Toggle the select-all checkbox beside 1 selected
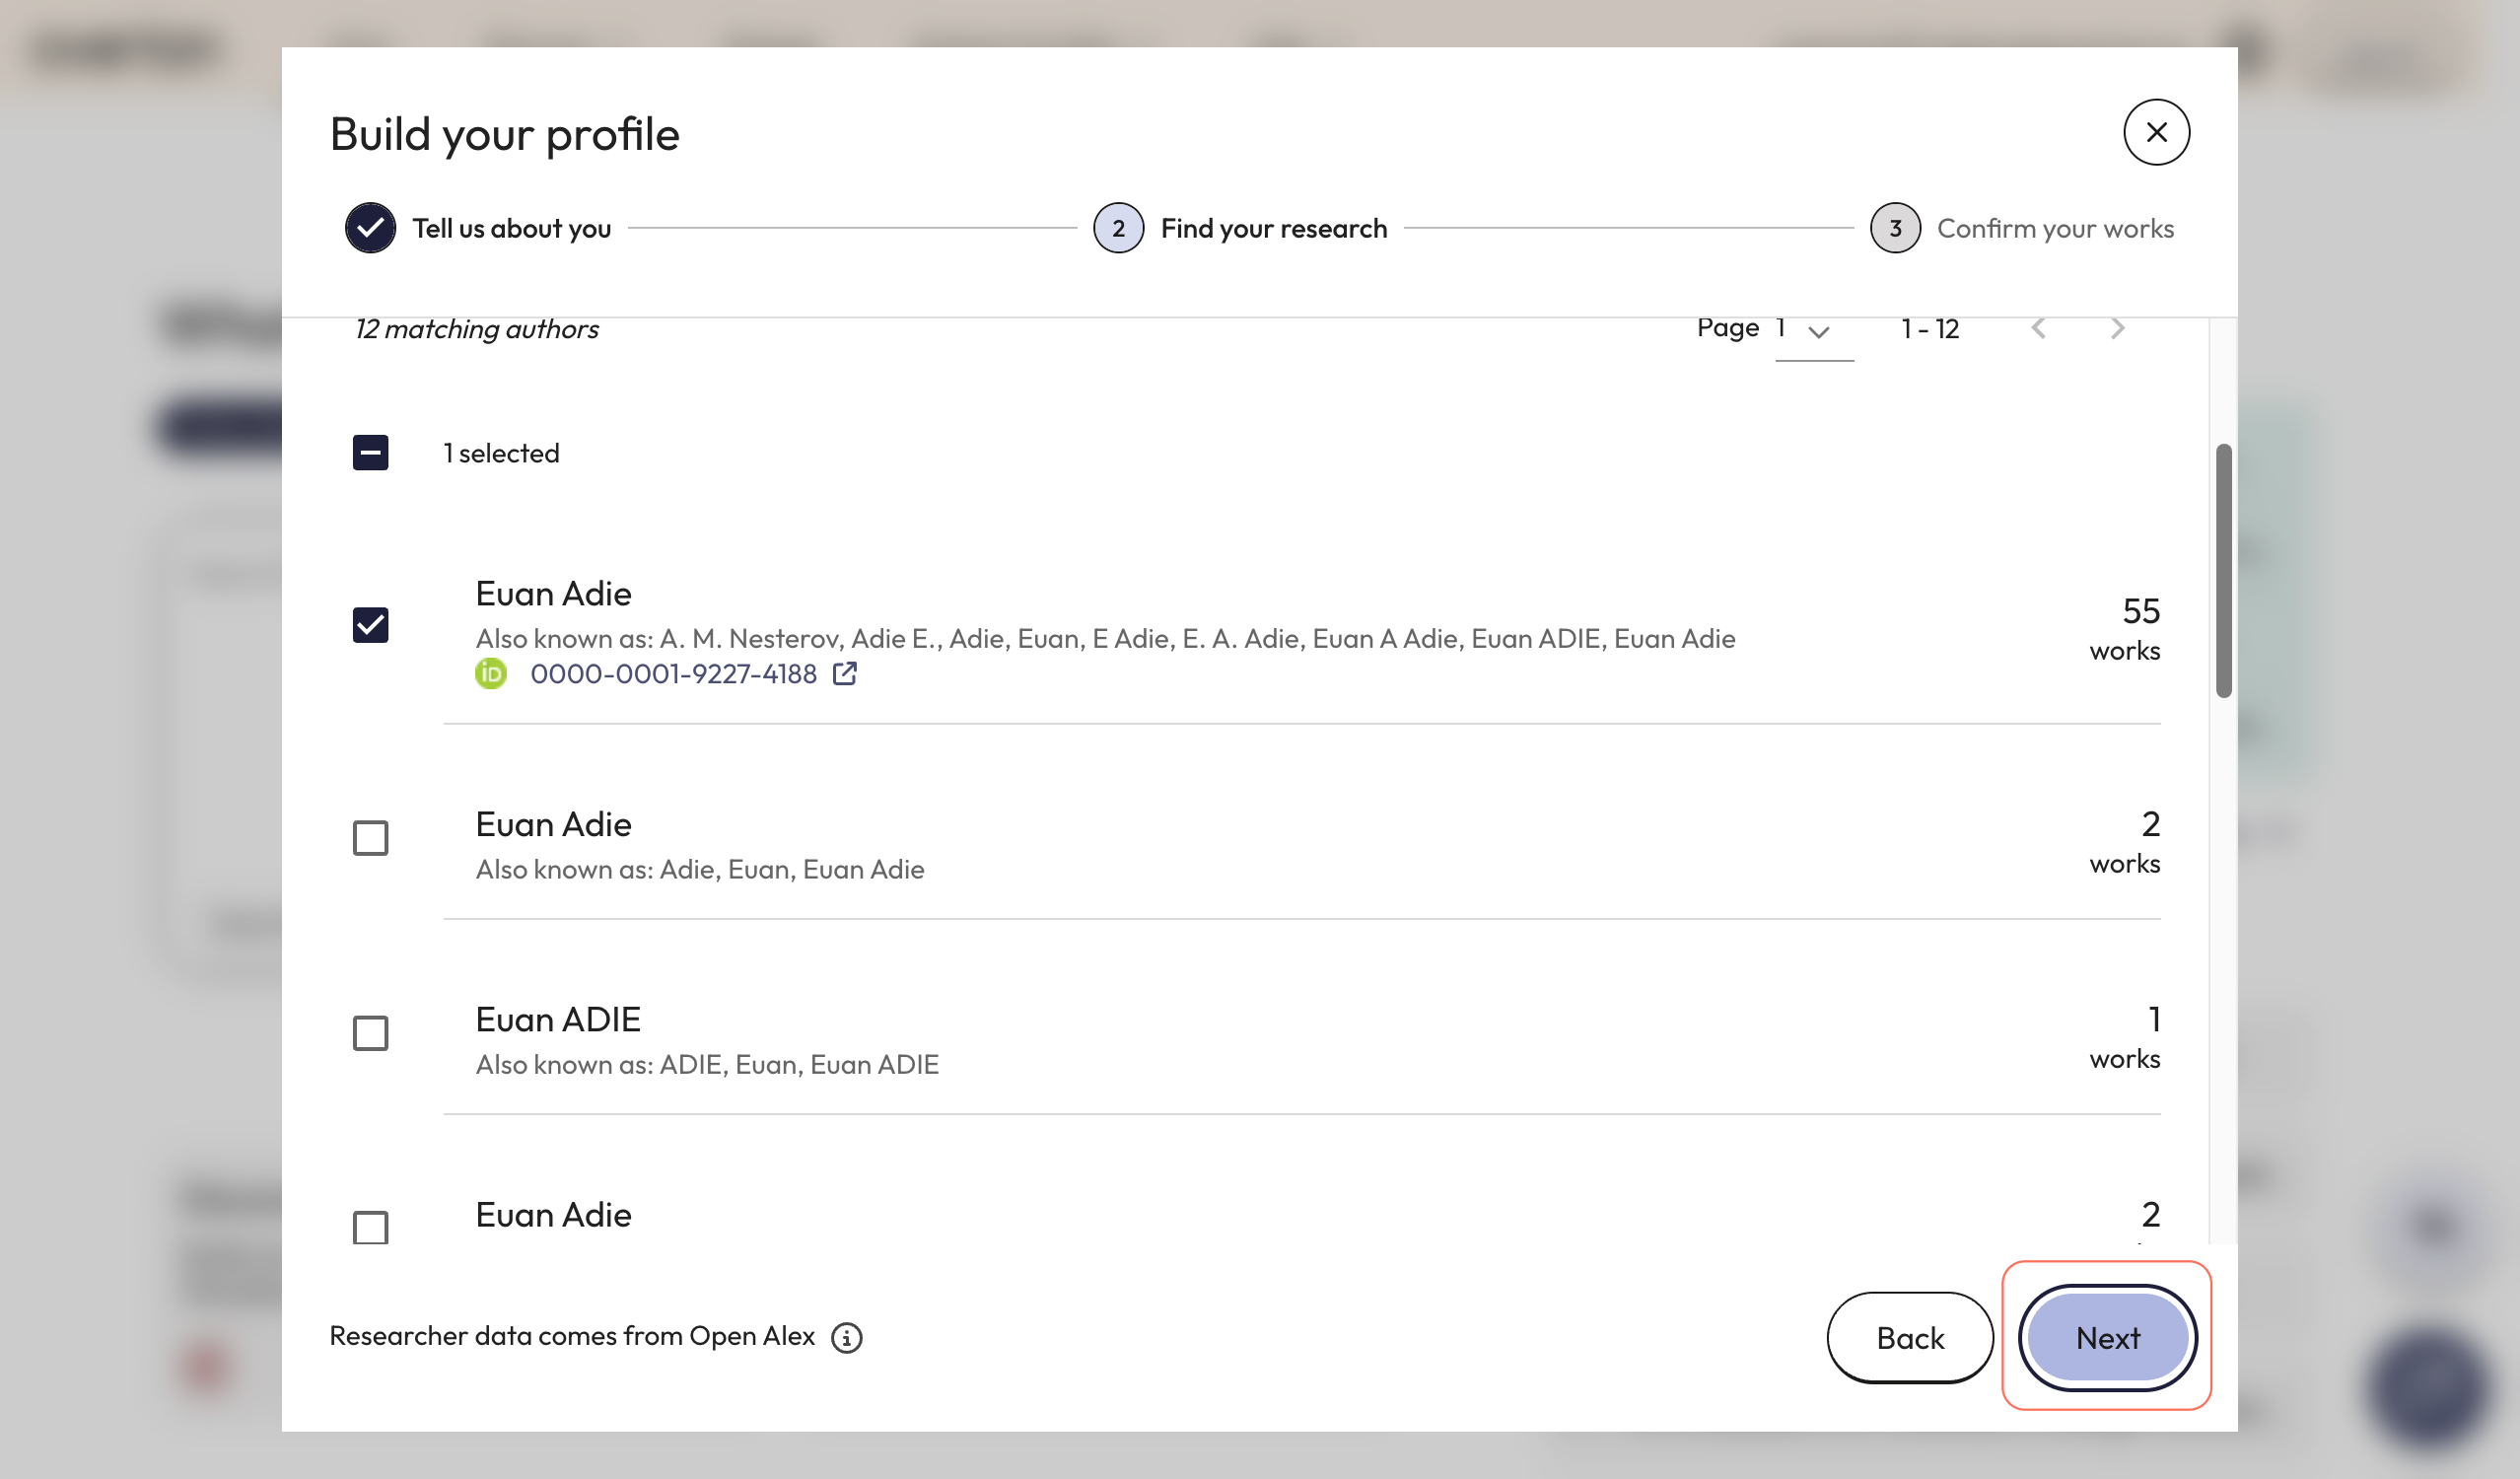2520x1479 pixels. [x=370, y=452]
